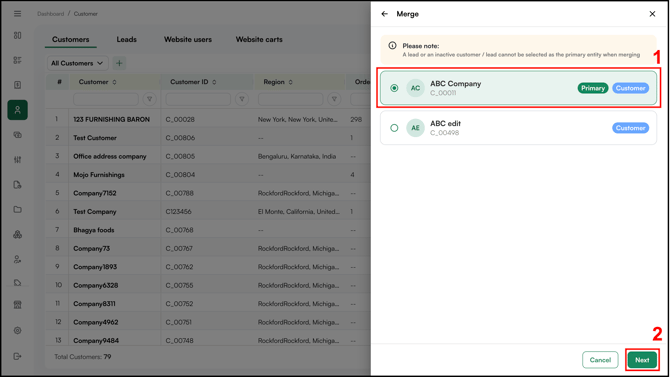The width and height of the screenshot is (670, 377).
Task: Click the Company9484 row
Action: [208, 340]
